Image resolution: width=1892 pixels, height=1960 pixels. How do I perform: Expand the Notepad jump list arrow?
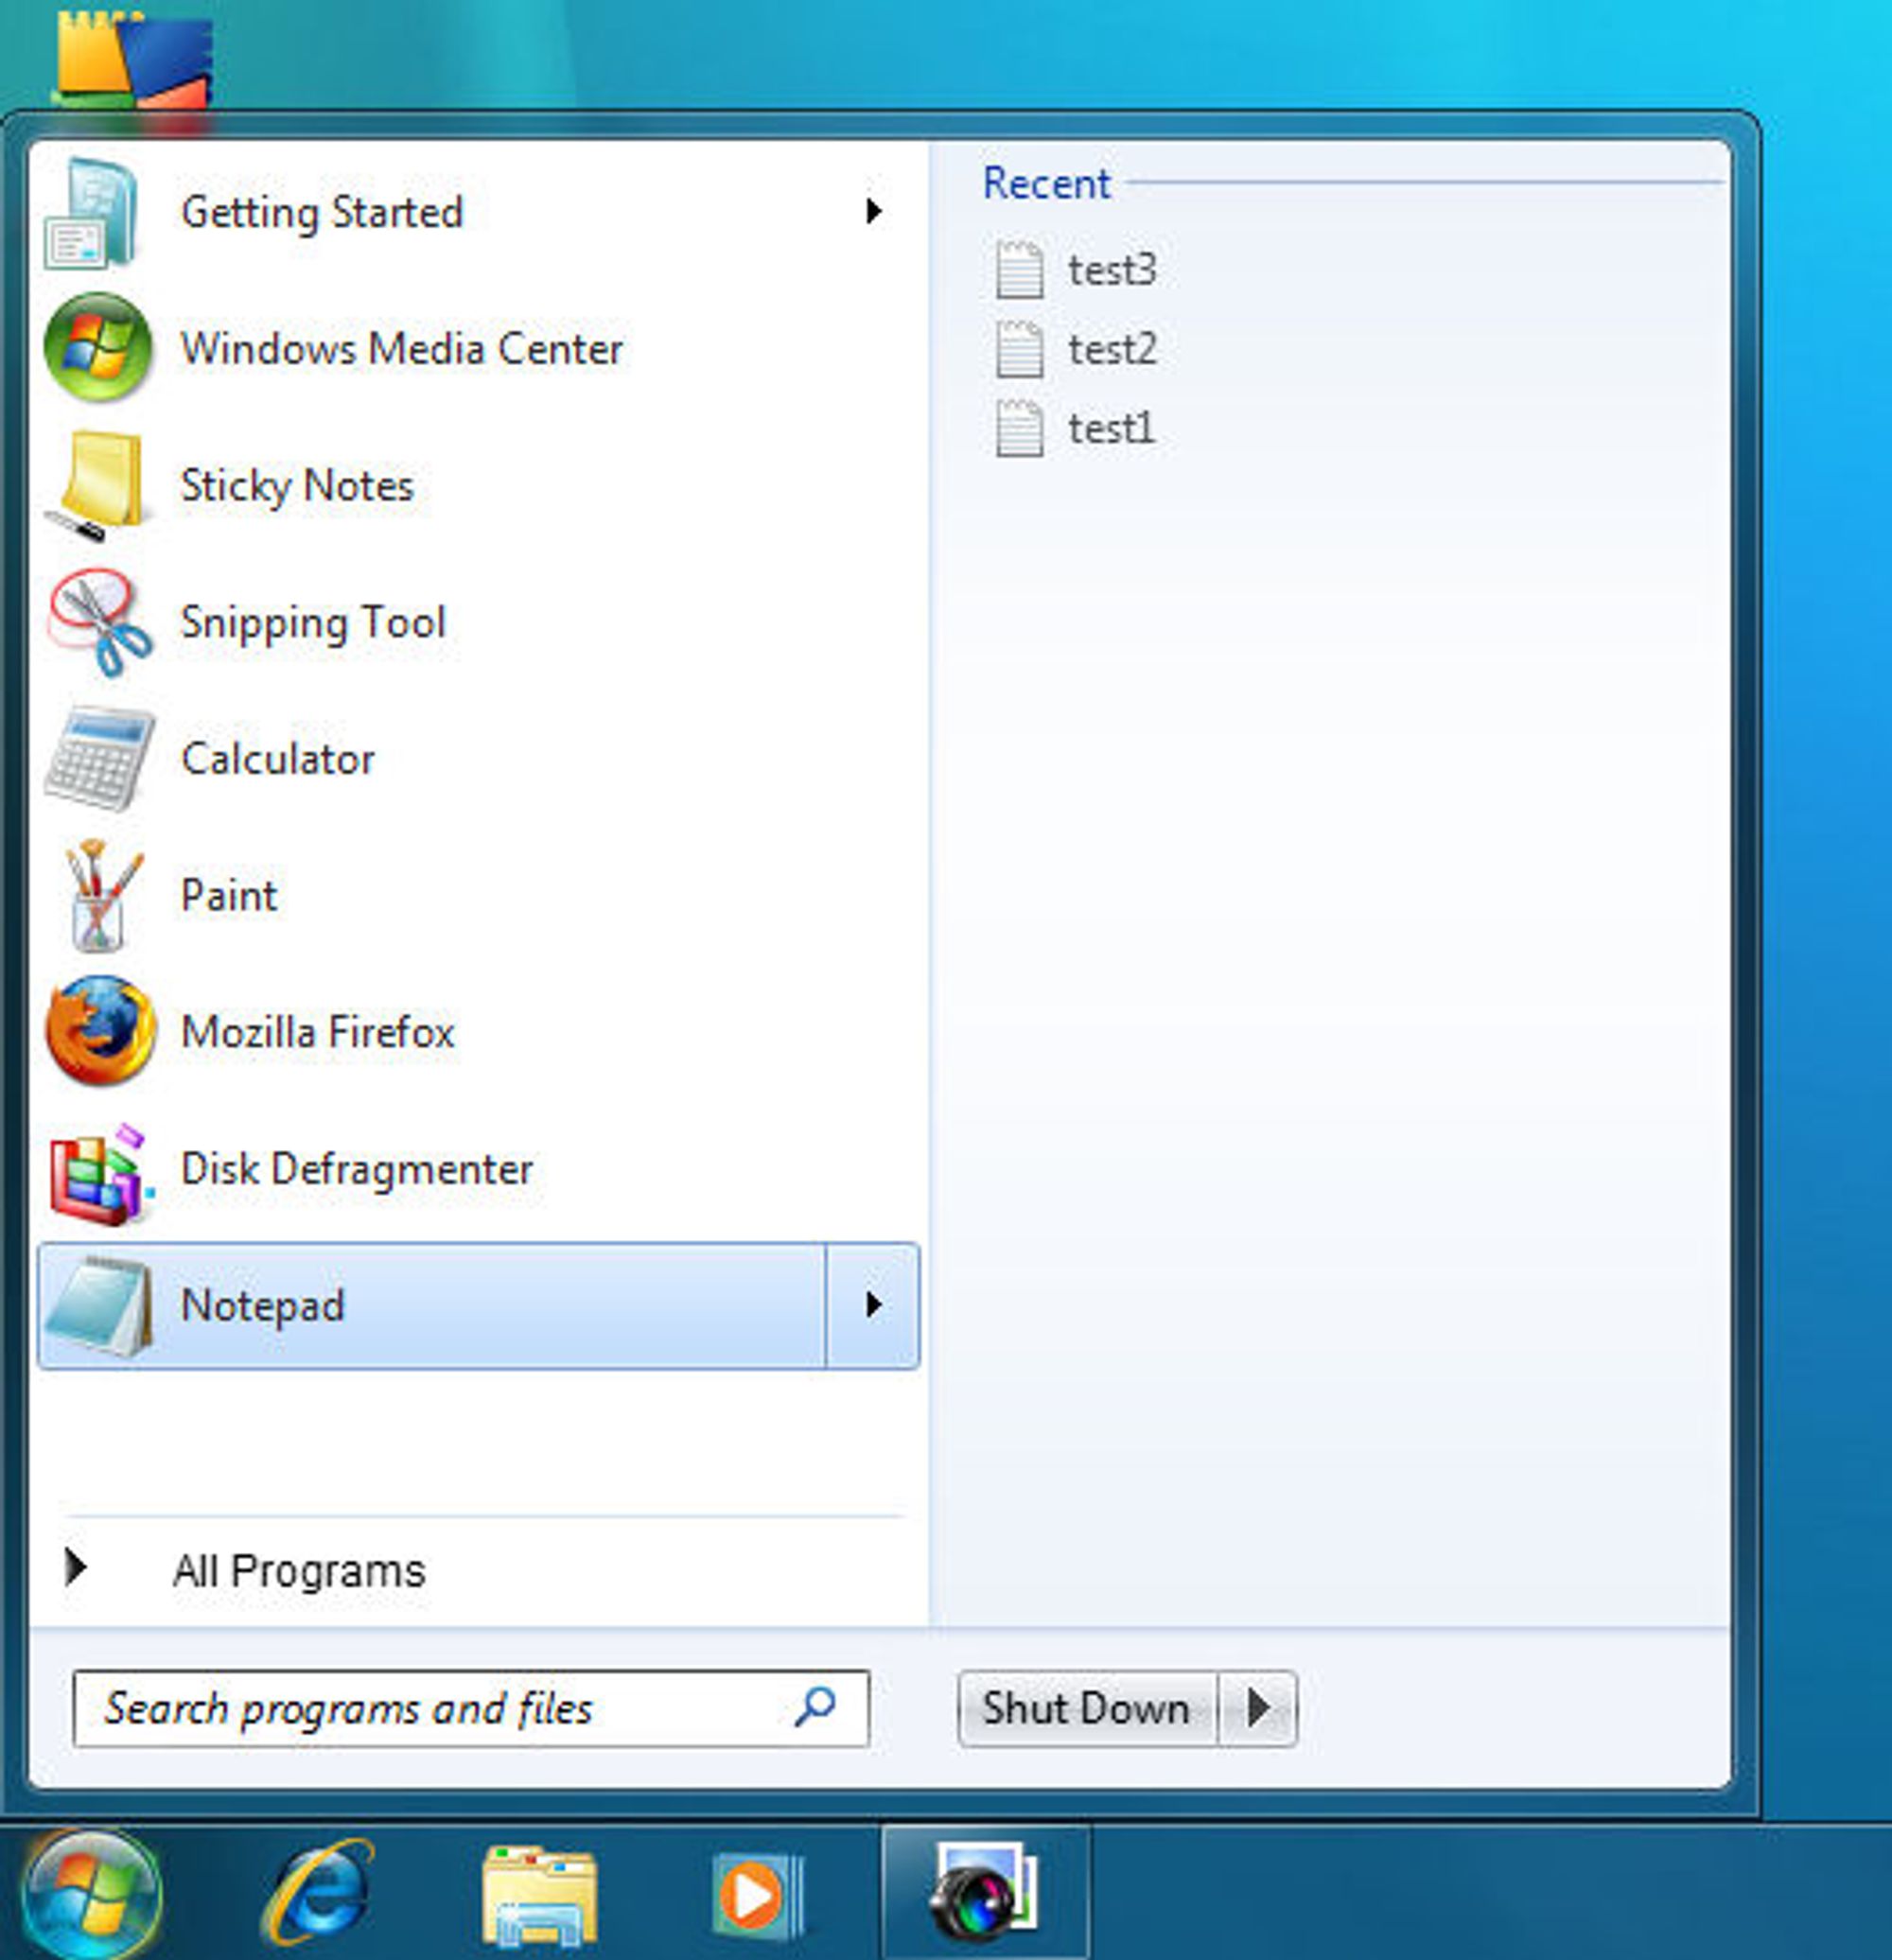873,1305
